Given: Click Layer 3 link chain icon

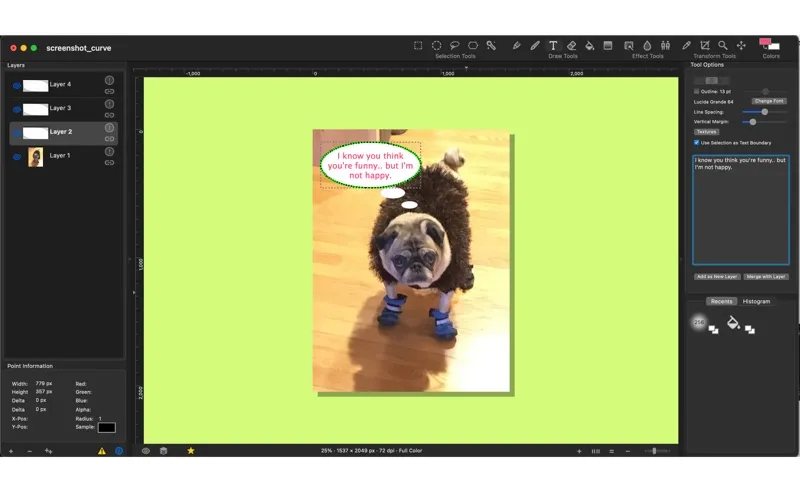Looking at the screenshot, I should (109, 115).
